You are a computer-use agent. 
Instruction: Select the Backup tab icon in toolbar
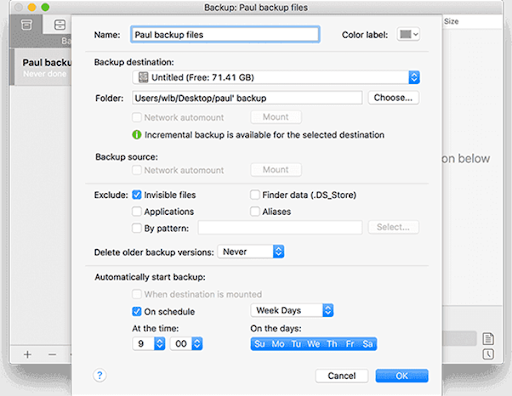tap(27, 25)
